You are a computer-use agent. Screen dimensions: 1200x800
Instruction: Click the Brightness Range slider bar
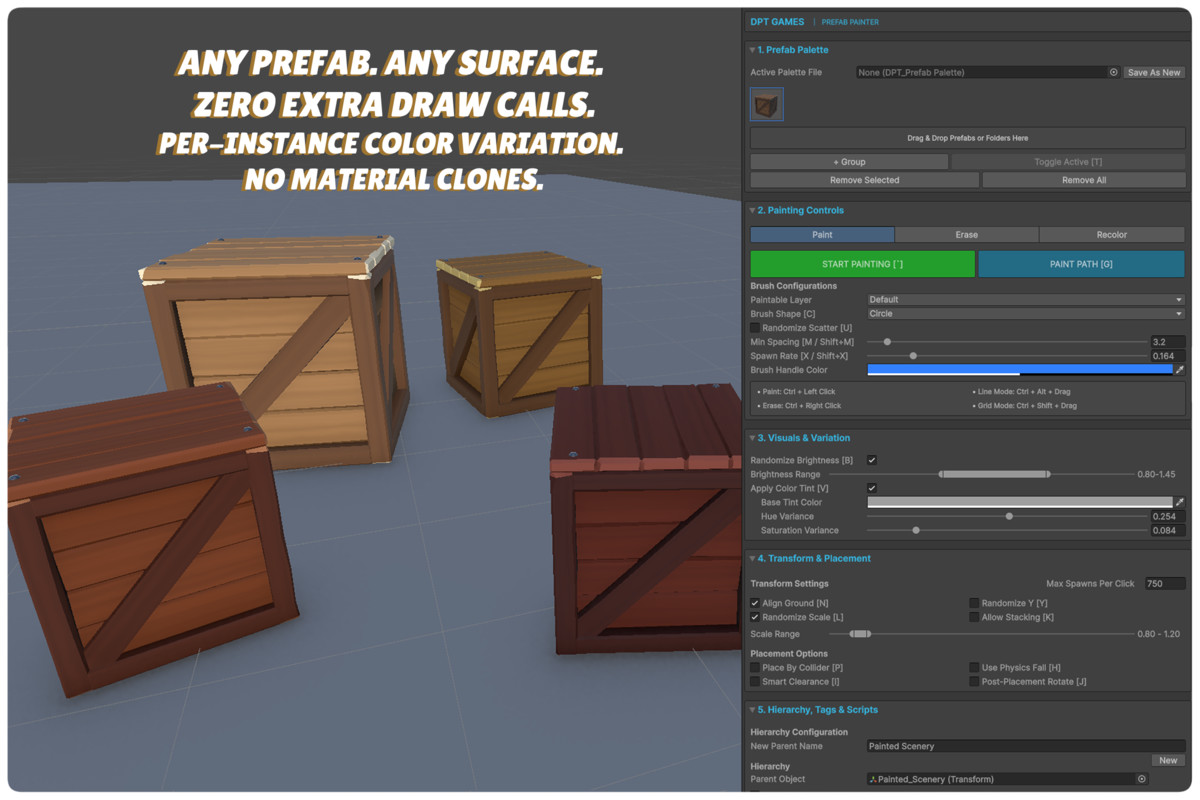click(x=994, y=474)
